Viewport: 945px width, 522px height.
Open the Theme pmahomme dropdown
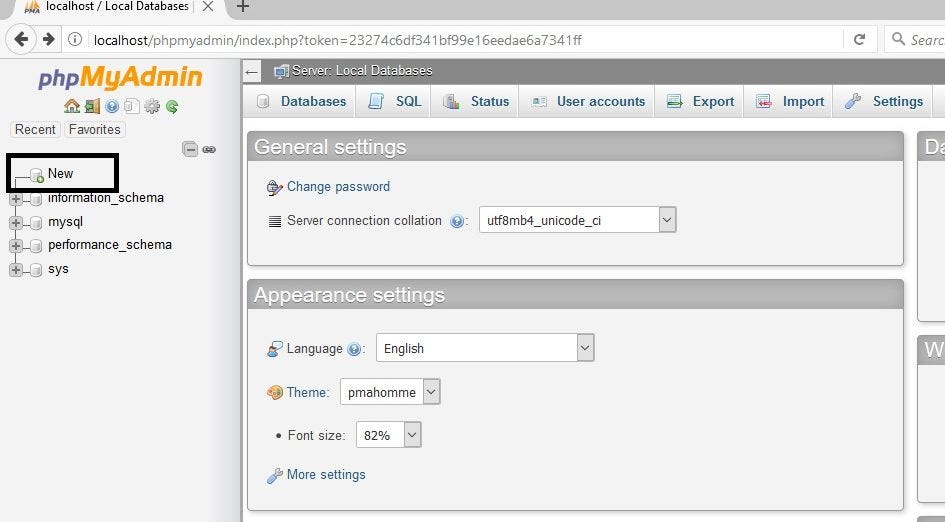390,392
